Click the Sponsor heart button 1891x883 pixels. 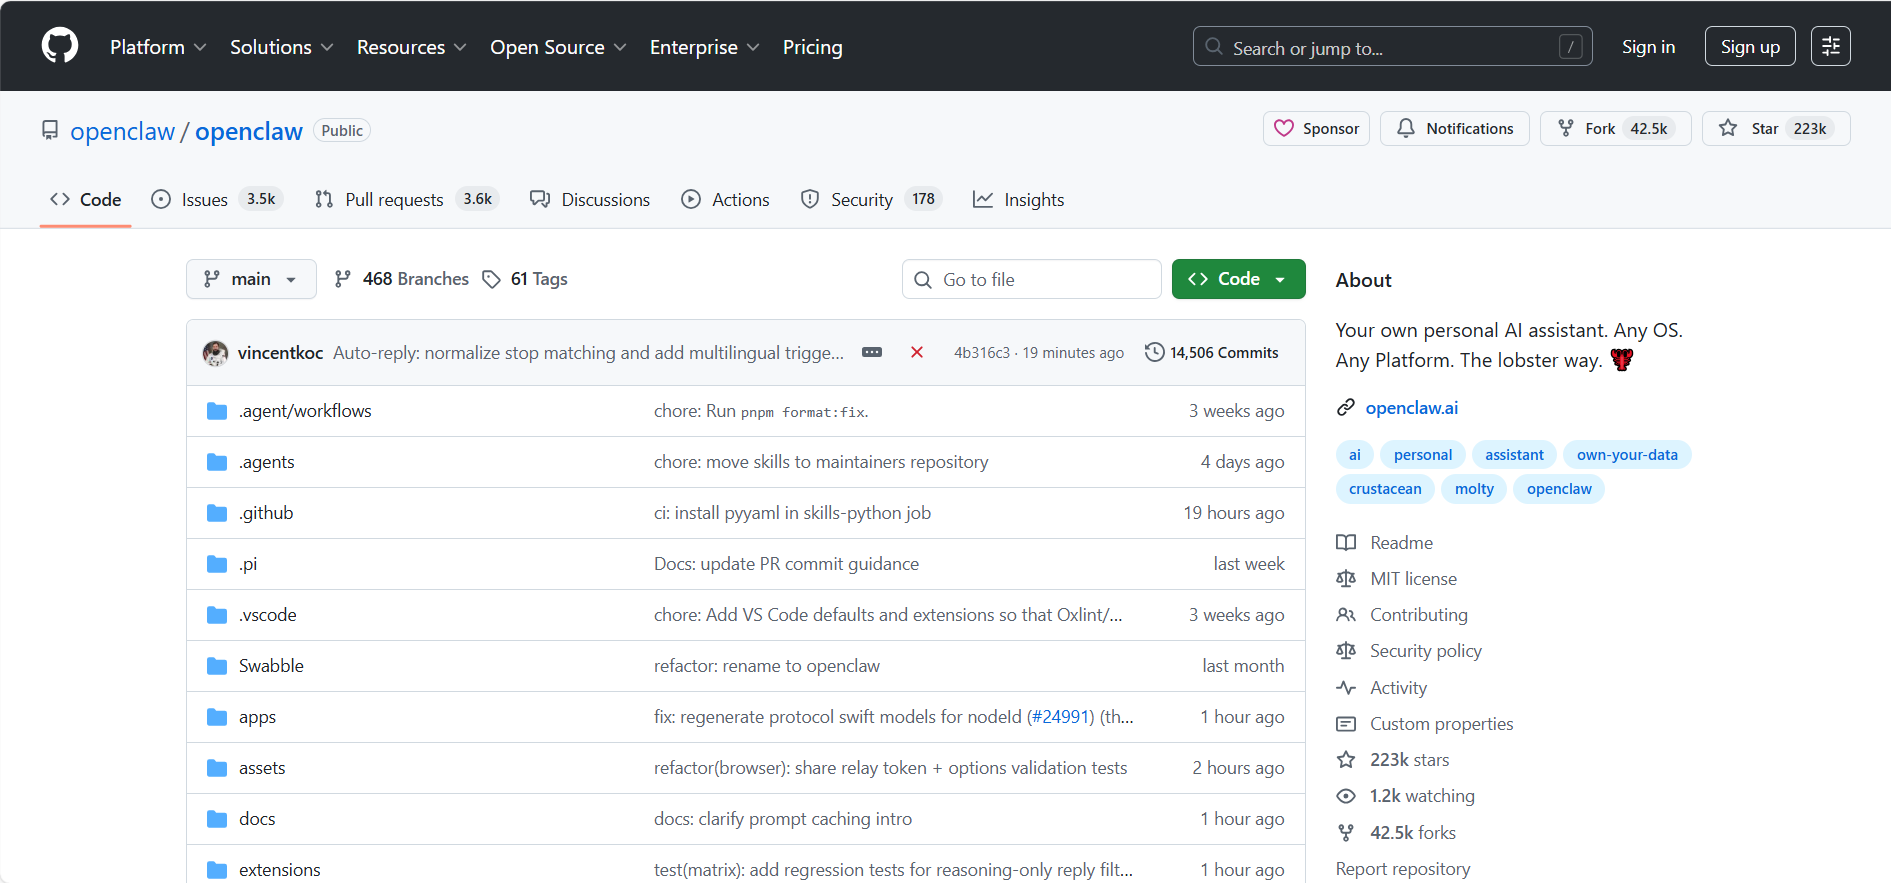(x=1316, y=128)
